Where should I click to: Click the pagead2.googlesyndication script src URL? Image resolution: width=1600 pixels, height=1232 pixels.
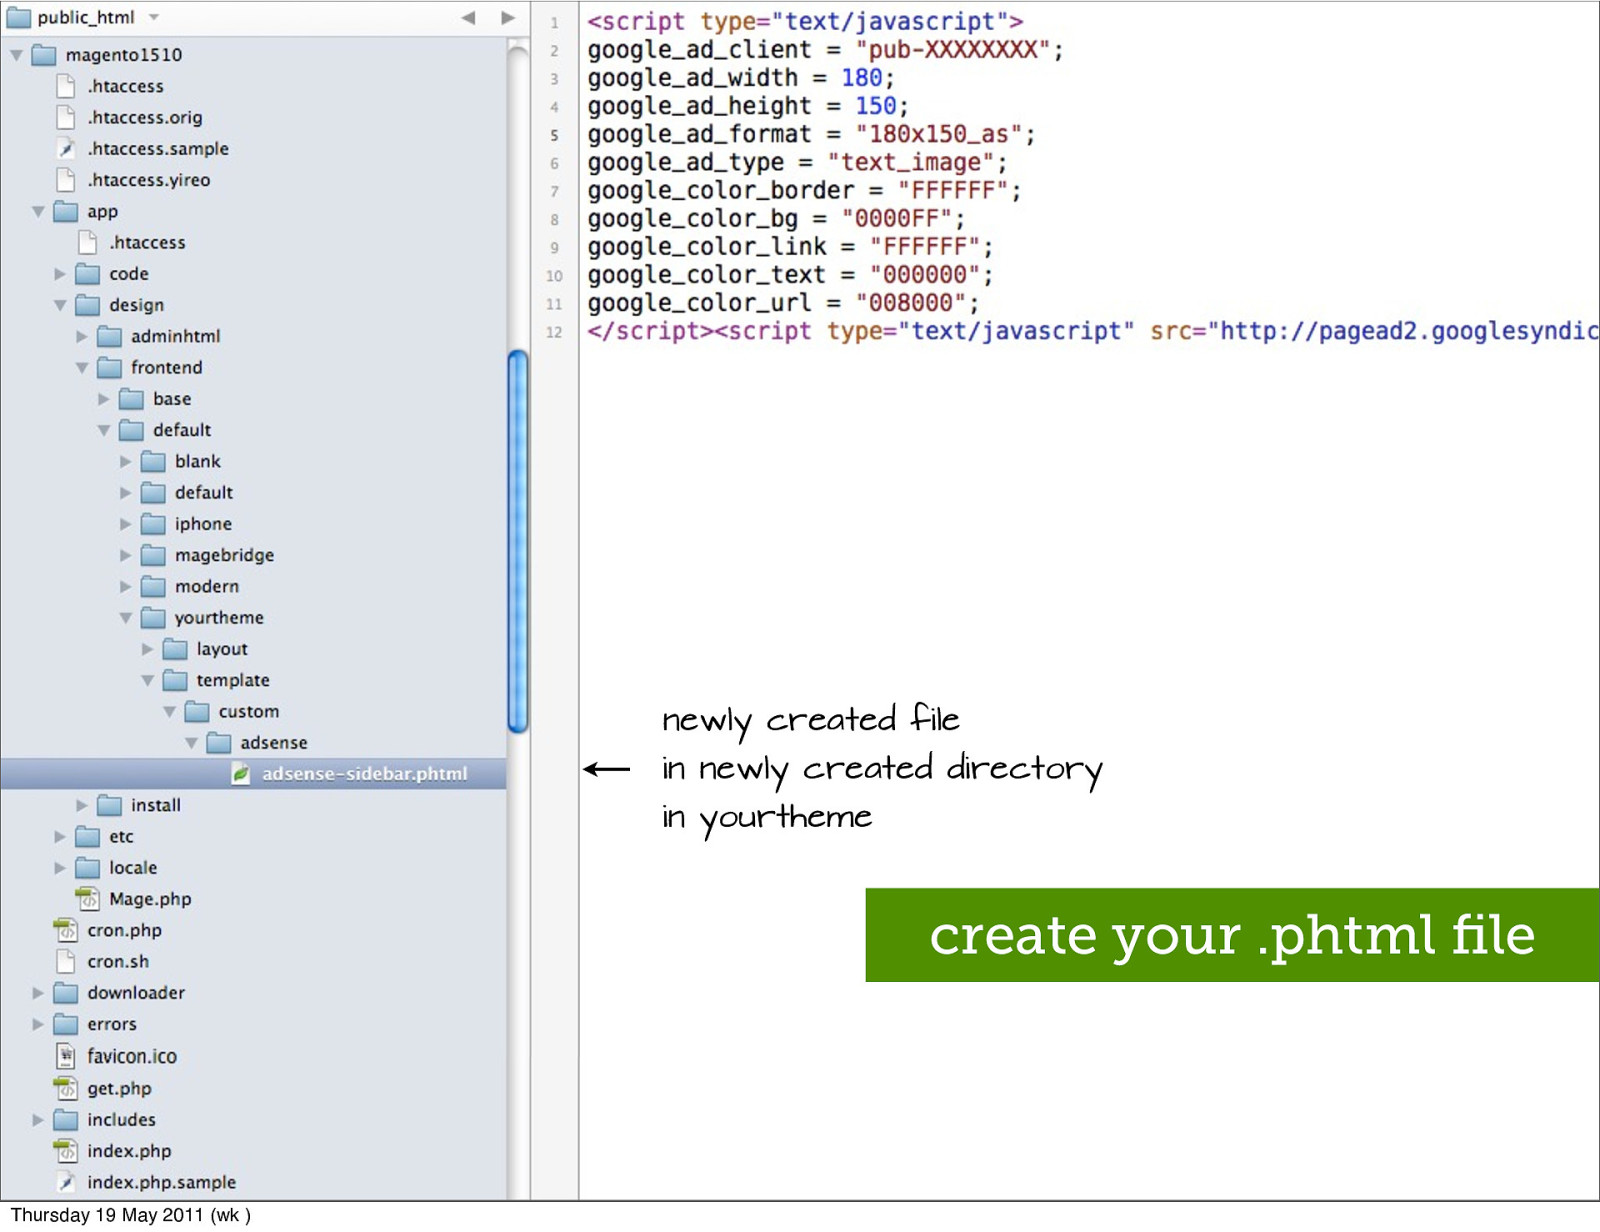tap(1403, 331)
